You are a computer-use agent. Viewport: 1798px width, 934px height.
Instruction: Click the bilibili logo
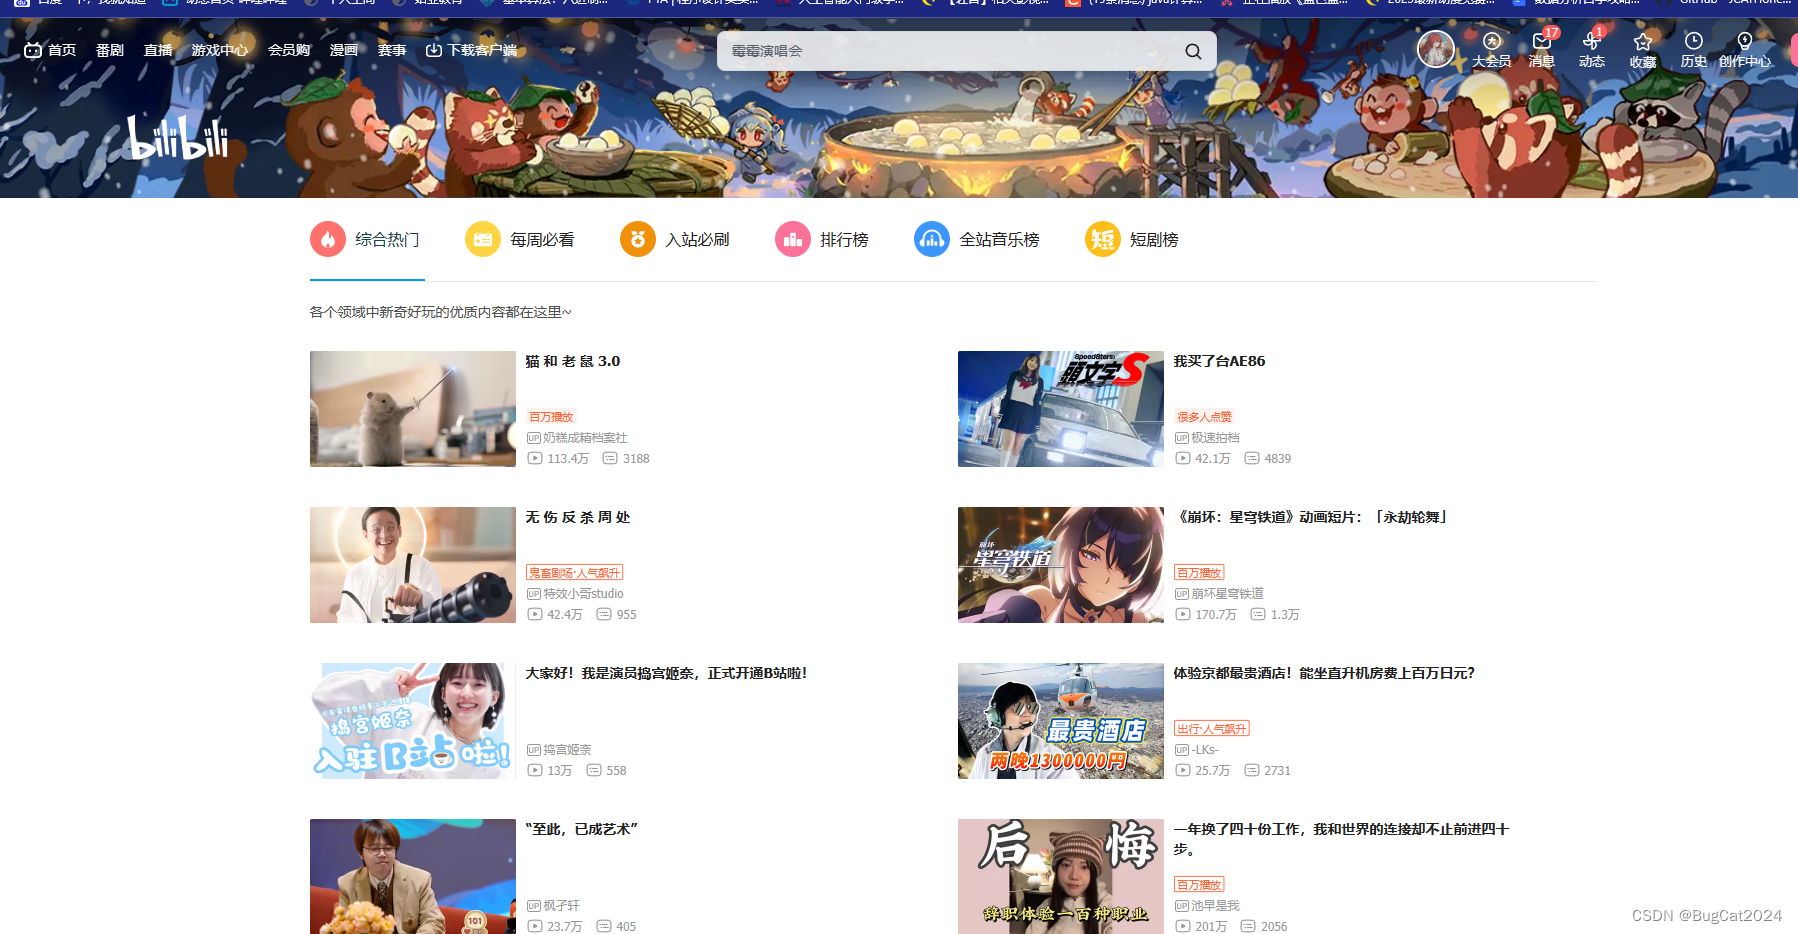pos(176,140)
